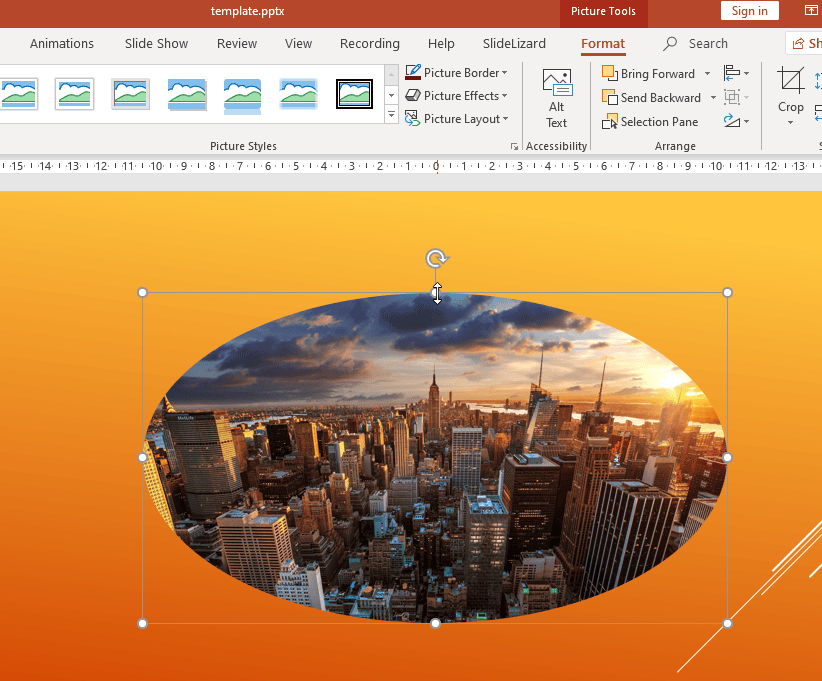Image resolution: width=822 pixels, height=681 pixels.
Task: Apply the second white-framed picture style
Action: pos(74,94)
